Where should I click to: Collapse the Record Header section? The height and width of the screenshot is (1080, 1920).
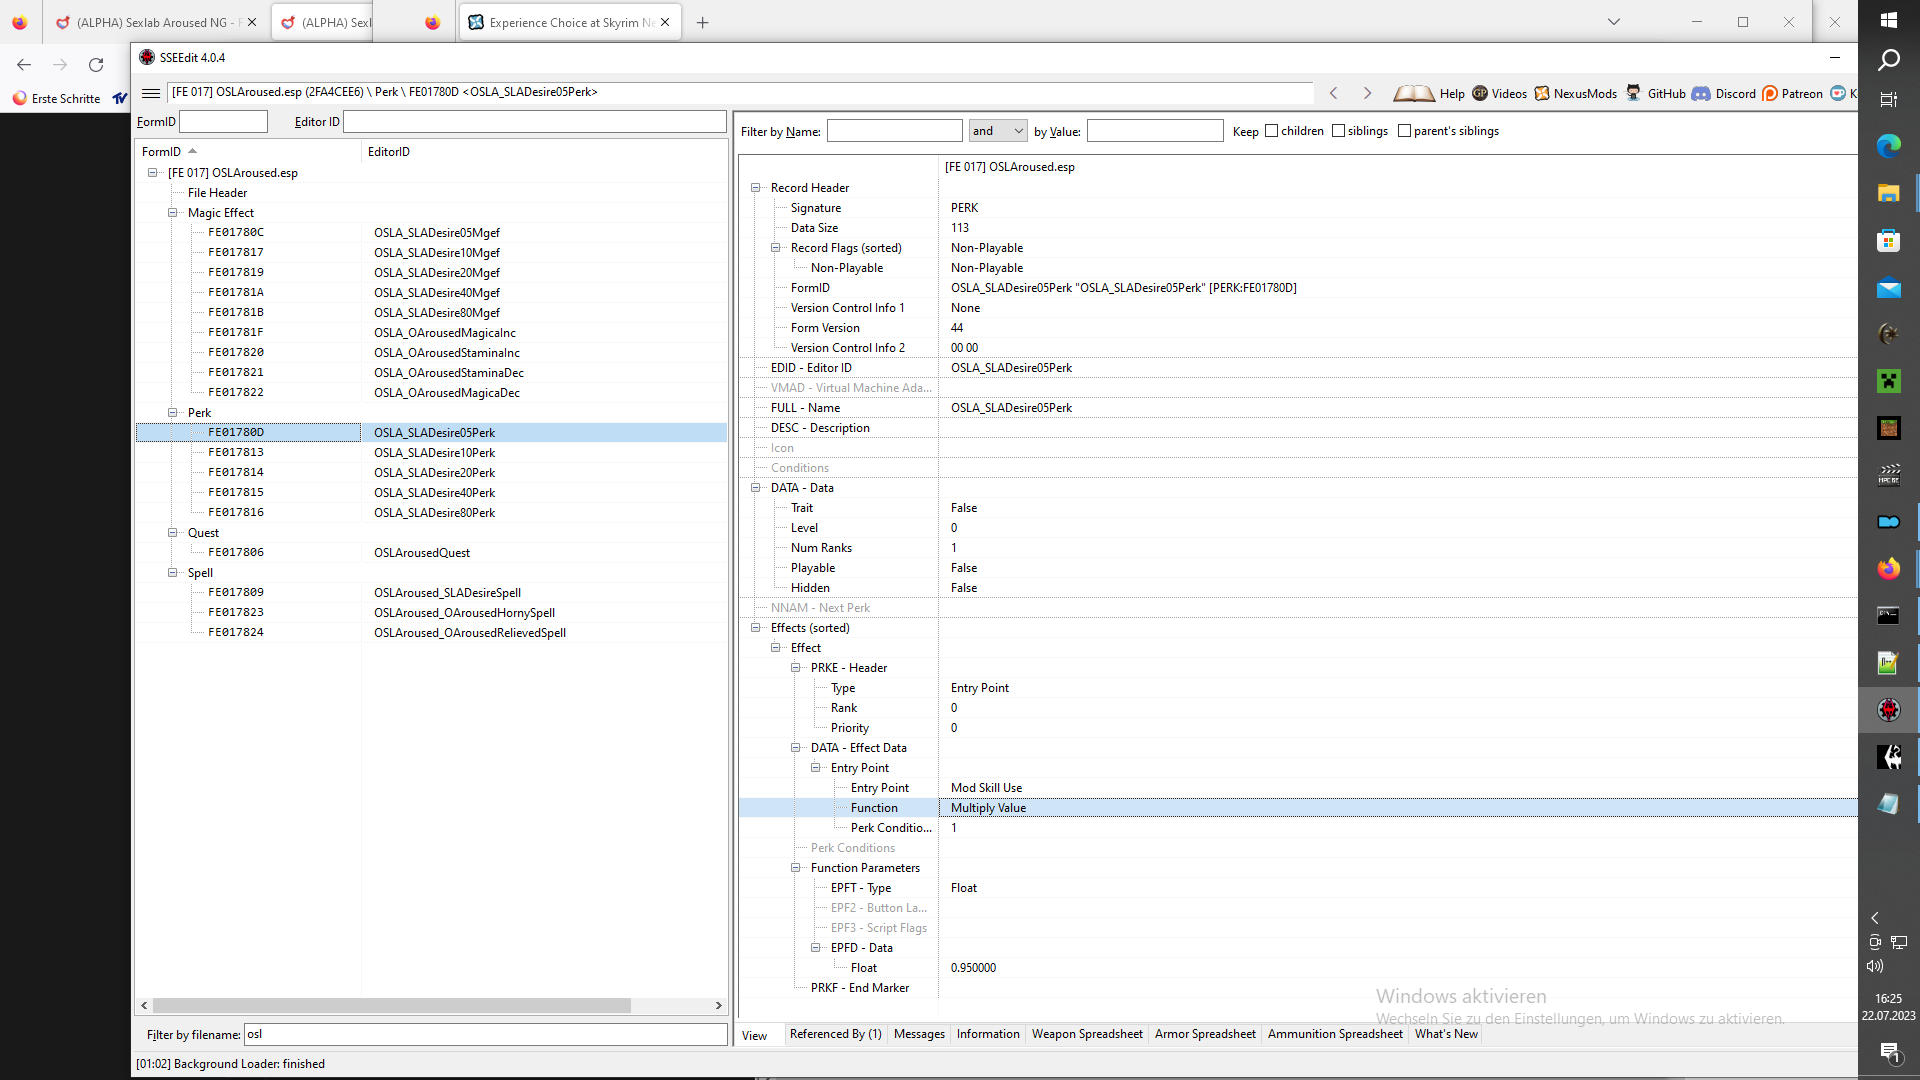756,187
